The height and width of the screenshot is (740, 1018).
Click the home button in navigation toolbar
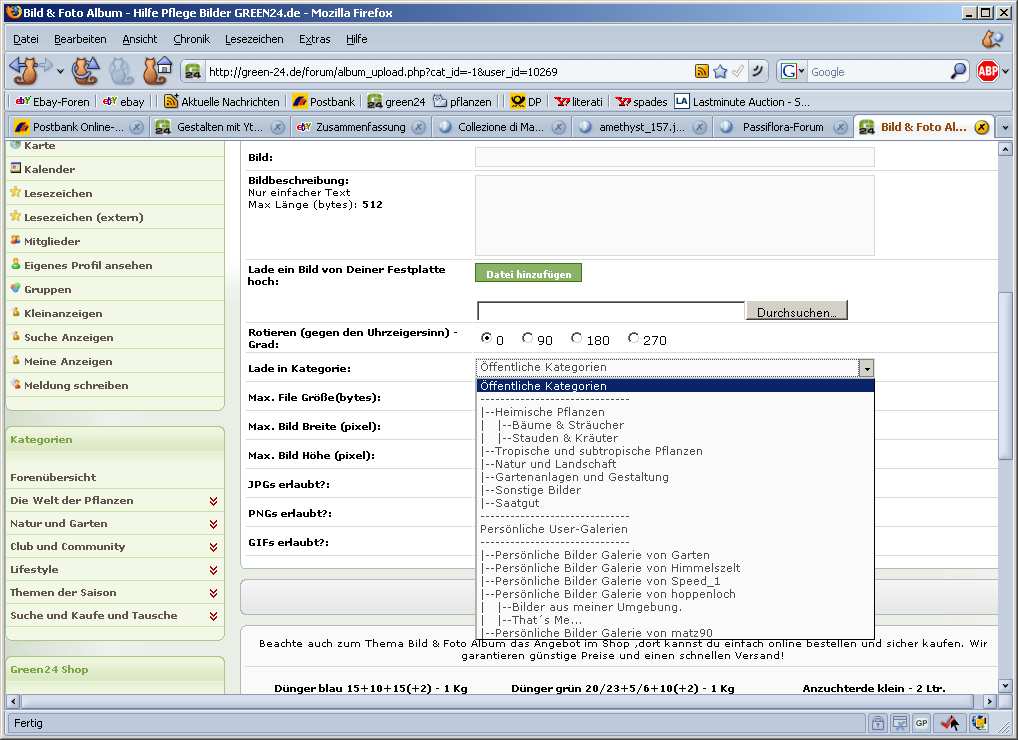pos(156,71)
